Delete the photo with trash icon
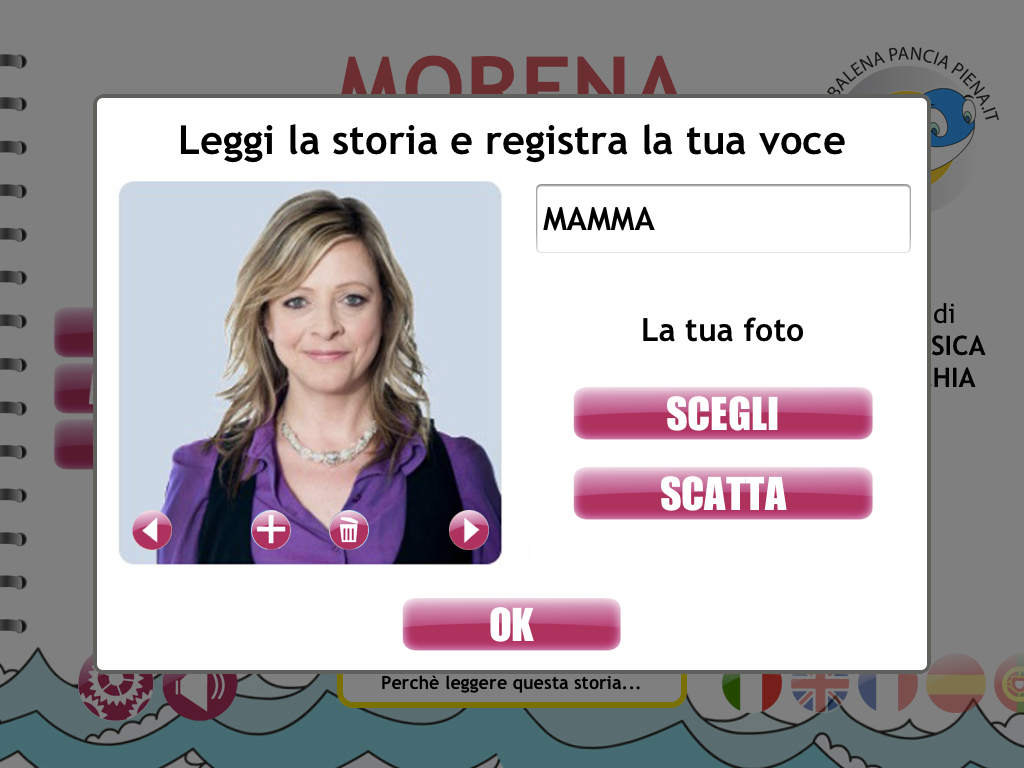The height and width of the screenshot is (768, 1024). pos(349,530)
